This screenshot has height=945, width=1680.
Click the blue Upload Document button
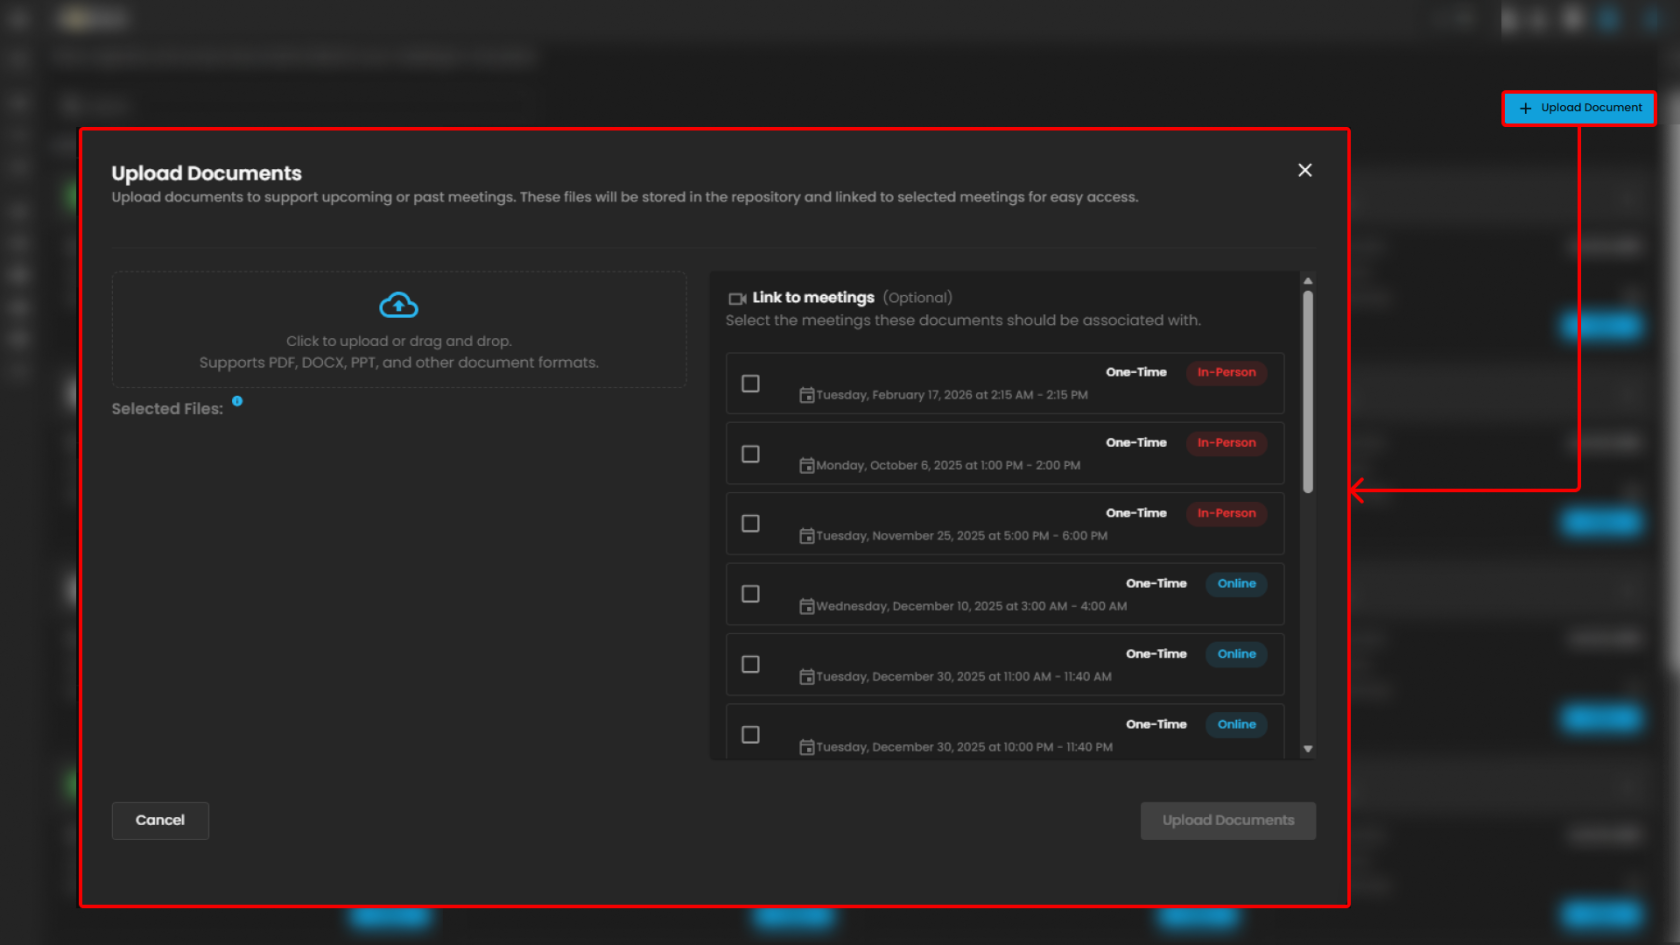click(1579, 108)
